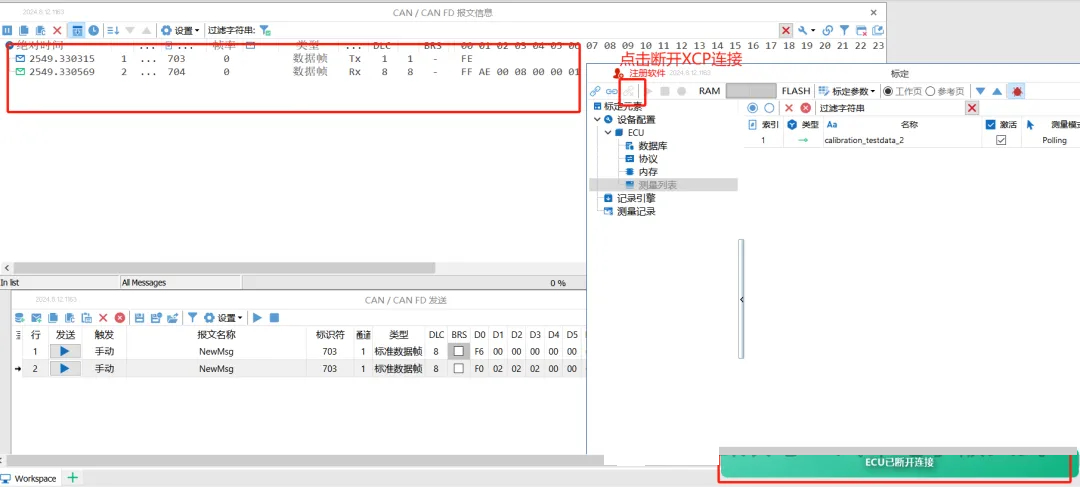1080x487 pixels.
Task: Click the blue down arrow in calibration toolbar
Action: point(980,91)
